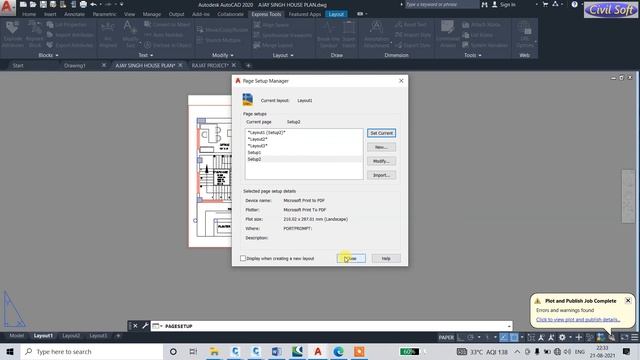The width and height of the screenshot is (640, 360).
Task: Switch to the Layout ribbon tab
Action: click(336, 14)
